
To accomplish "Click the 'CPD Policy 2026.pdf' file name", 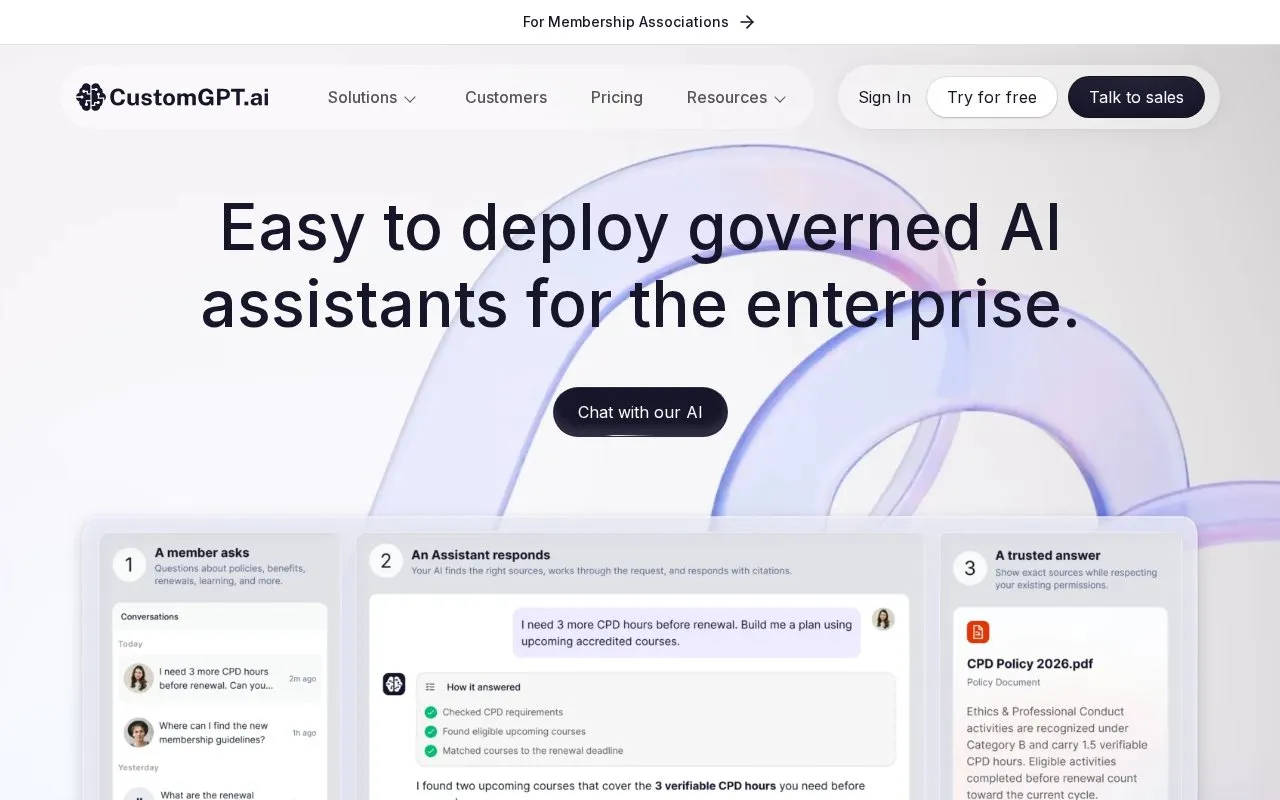I will [1030, 663].
